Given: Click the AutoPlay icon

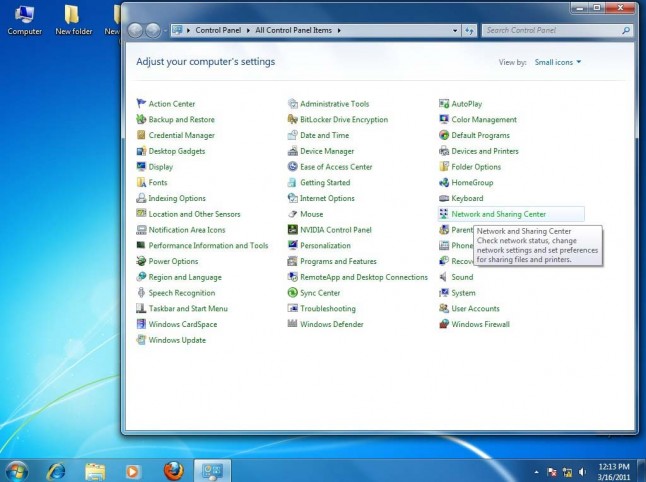Looking at the screenshot, I should 444,103.
